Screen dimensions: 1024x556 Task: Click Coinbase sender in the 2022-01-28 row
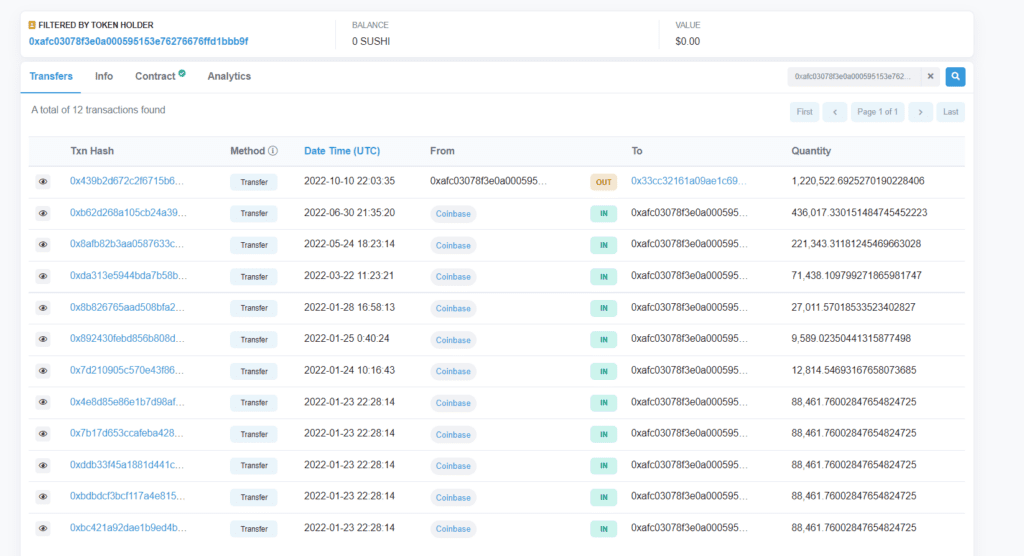[453, 308]
